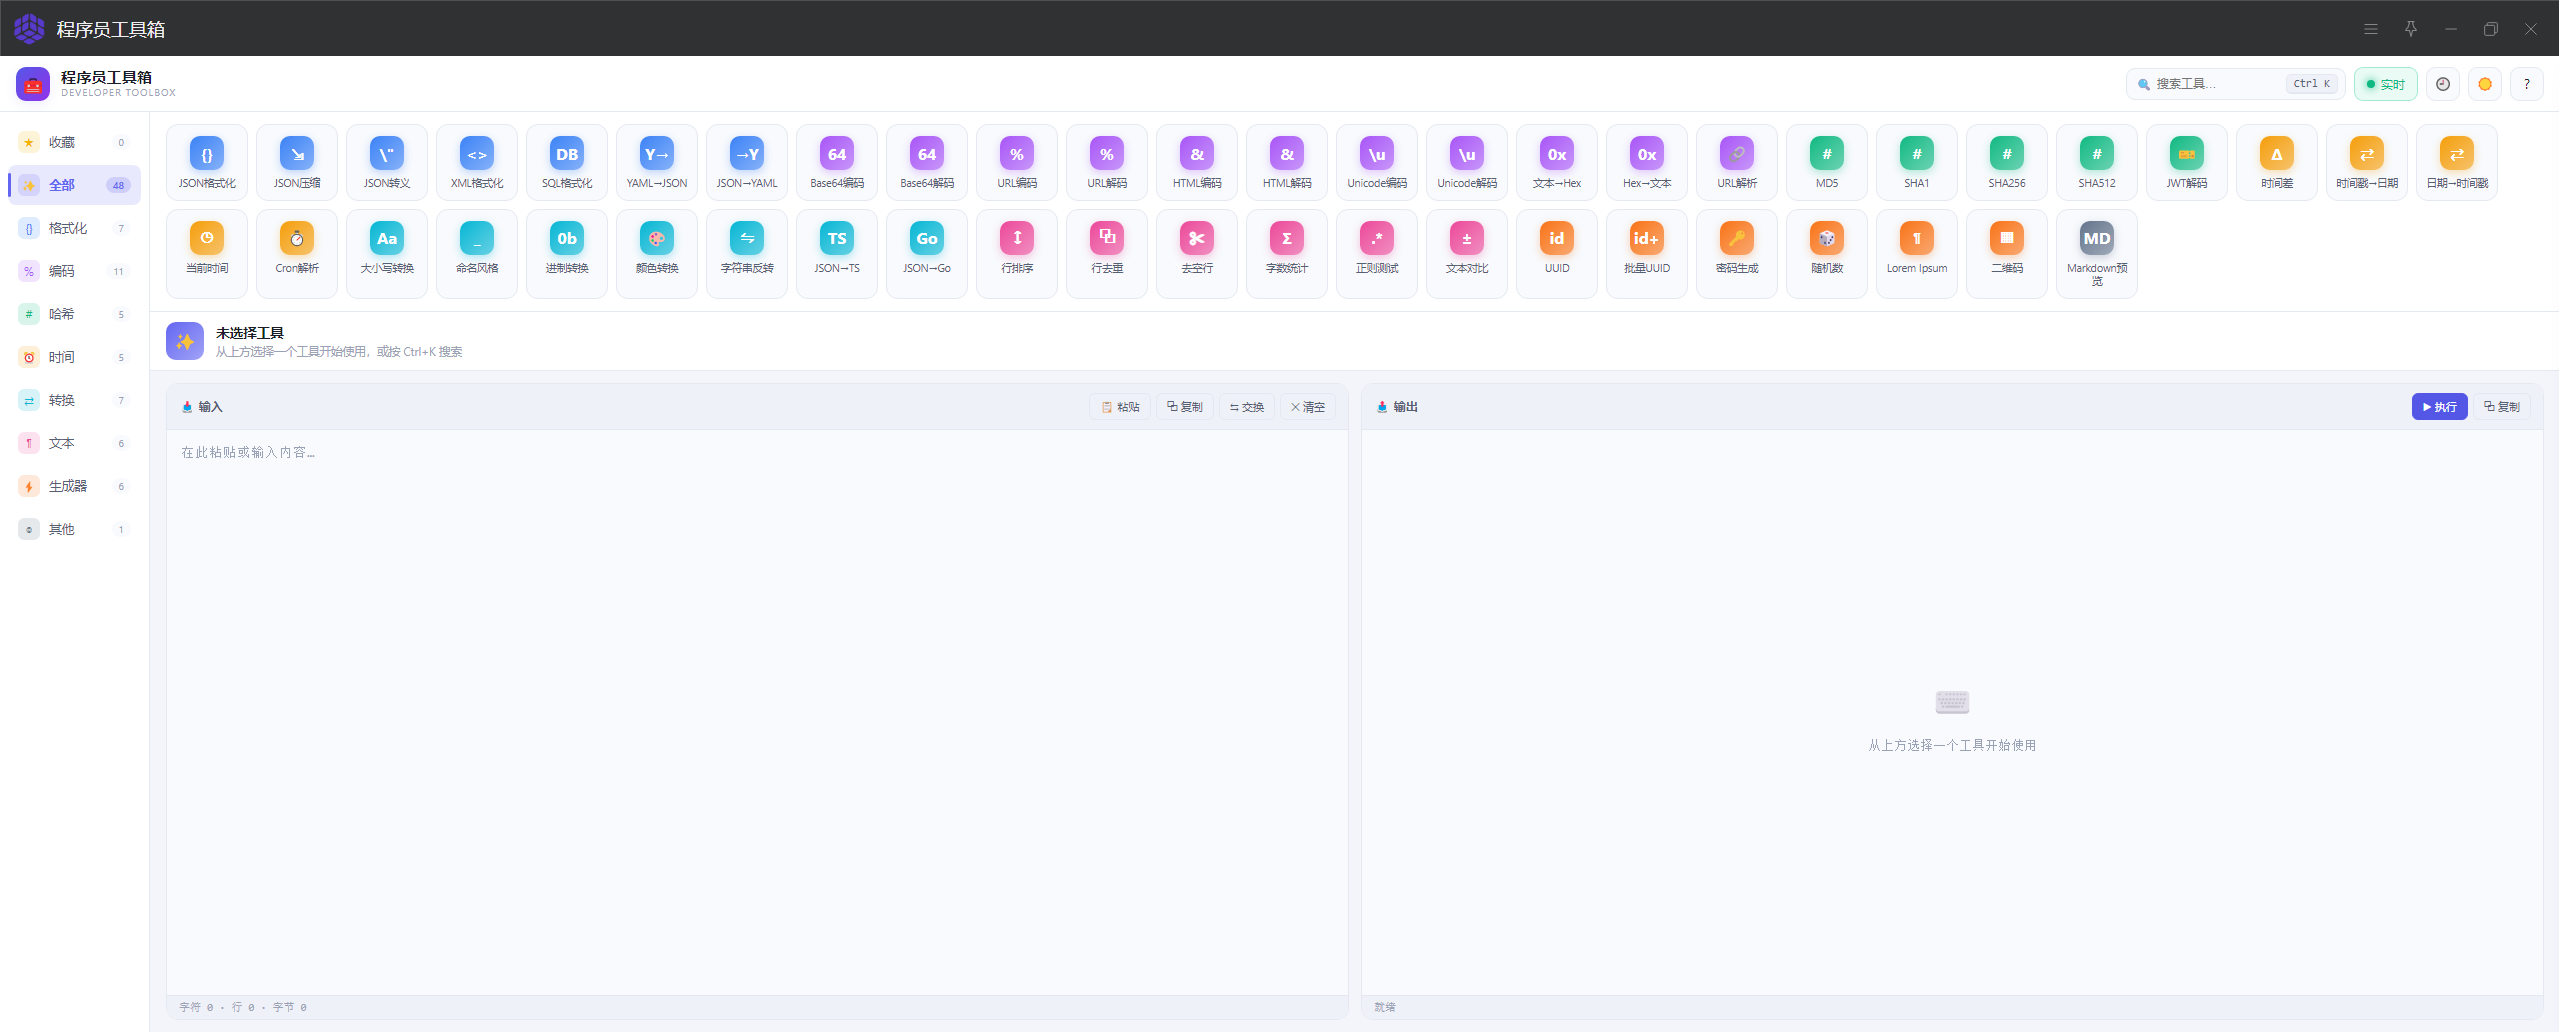Screen dimensions: 2559x1032
Task: Select the 文本→Hex tool
Action: pyautogui.click(x=1557, y=162)
